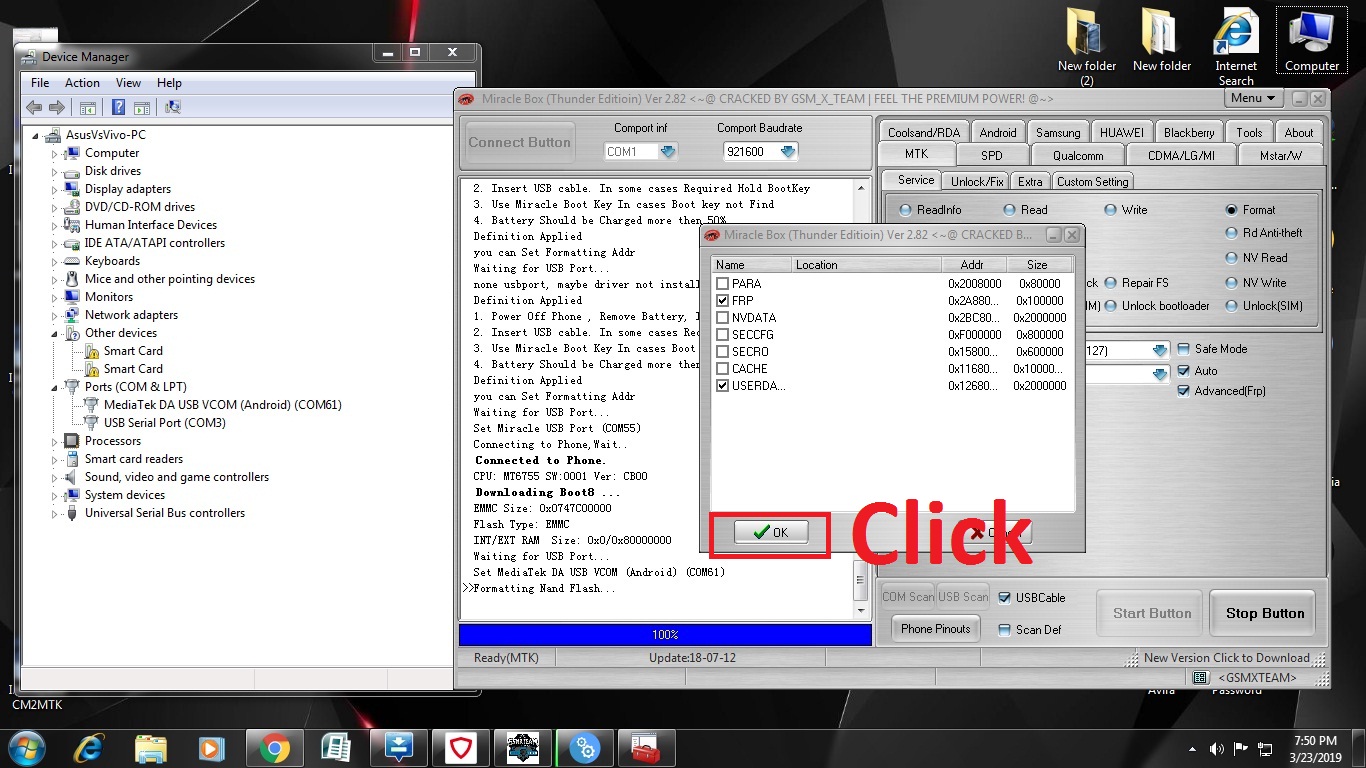This screenshot has width=1366, height=768.
Task: Open Device Manager File menu
Action: click(40, 83)
